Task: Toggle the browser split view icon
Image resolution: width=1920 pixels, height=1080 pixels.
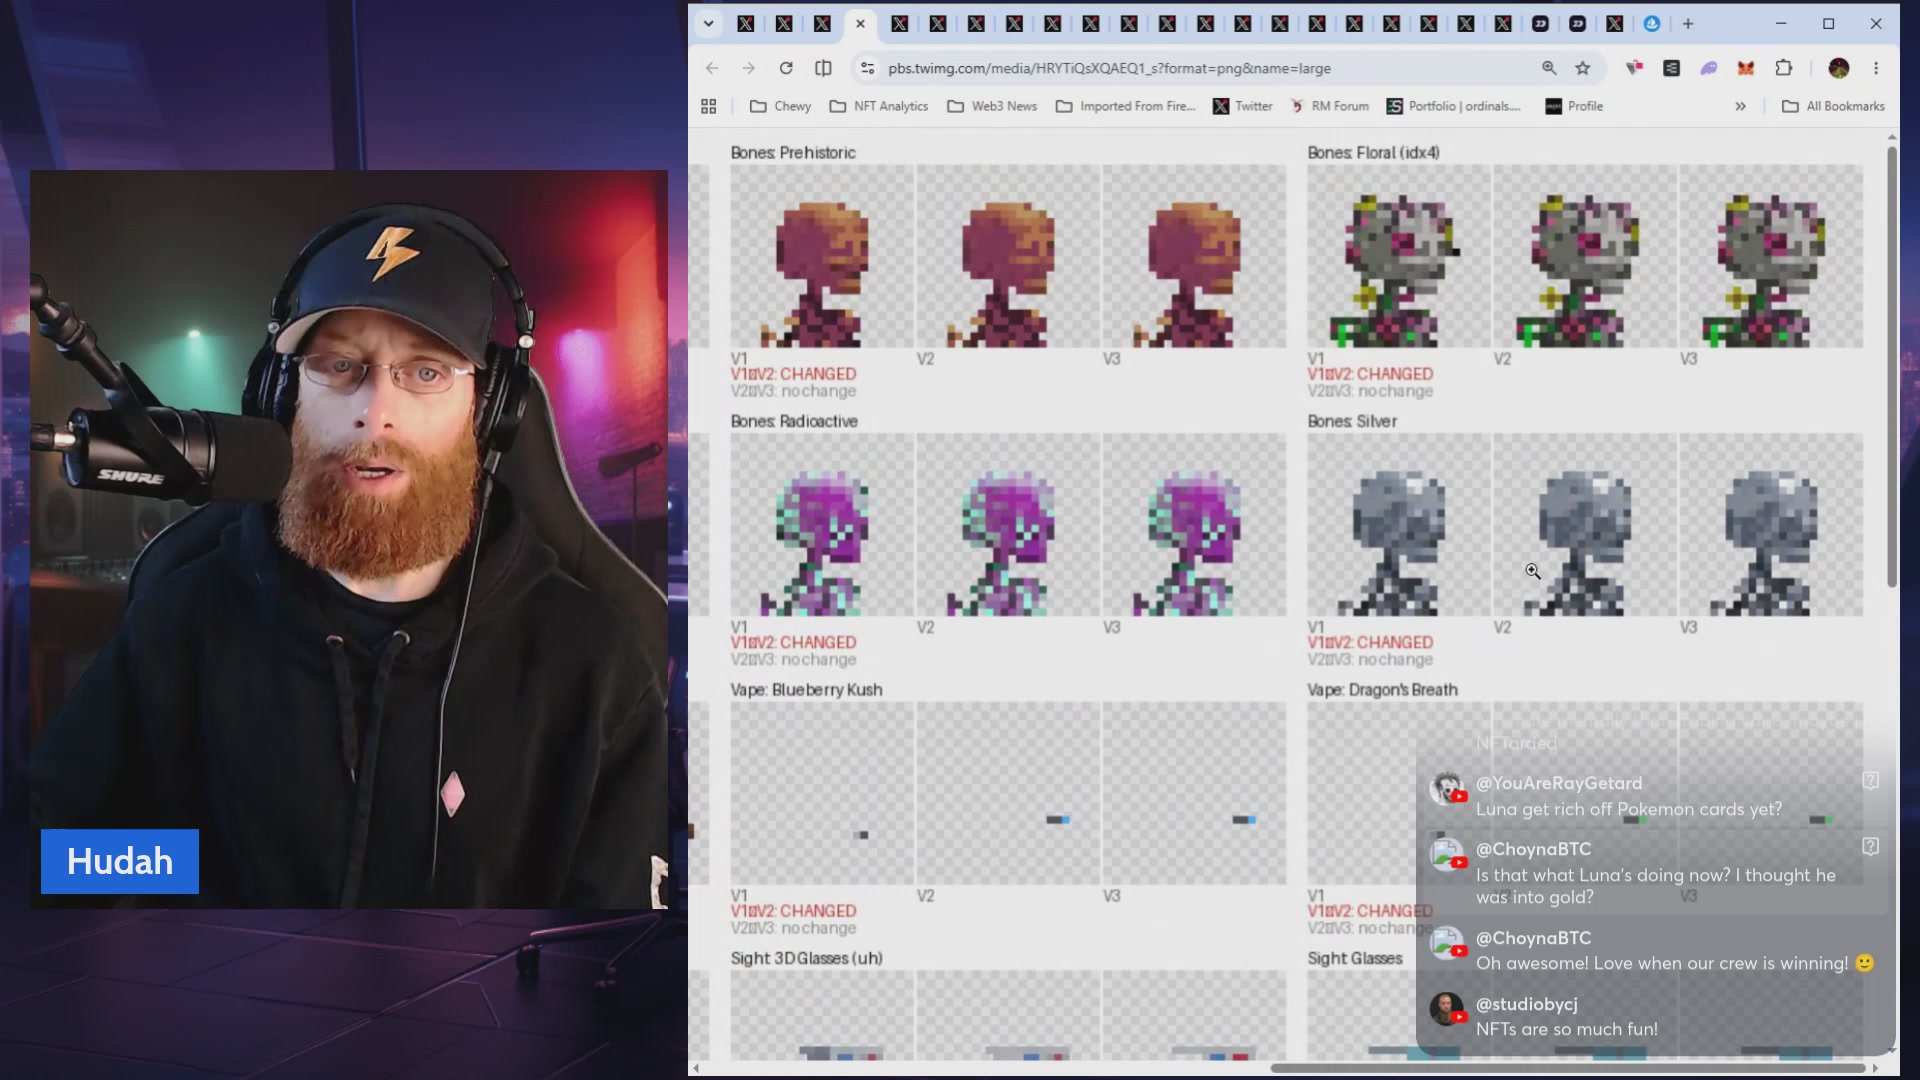Action: tap(823, 68)
